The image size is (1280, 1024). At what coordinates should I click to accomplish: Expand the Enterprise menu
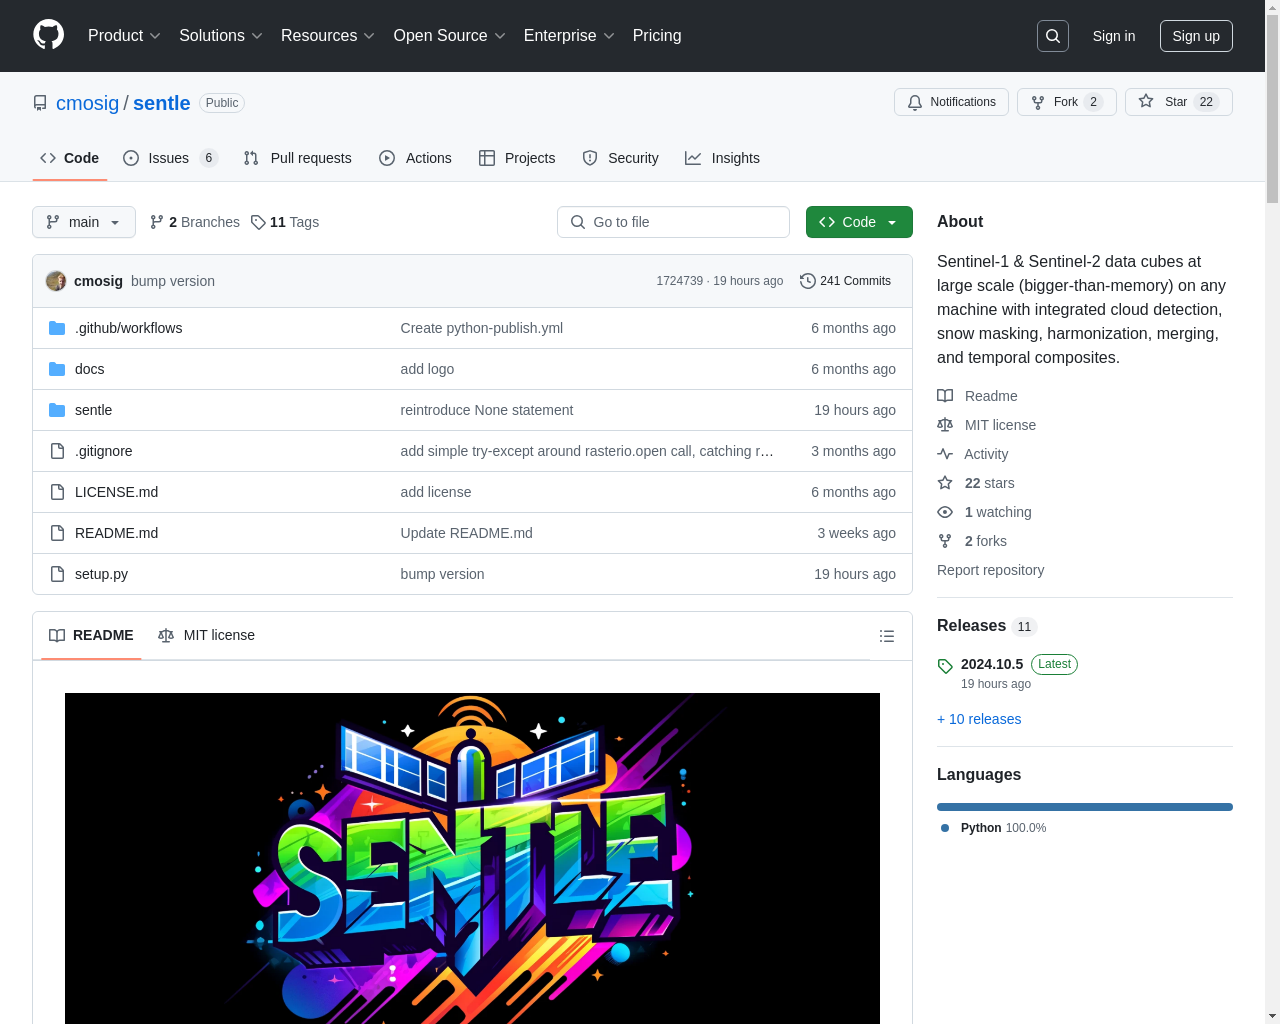point(568,35)
